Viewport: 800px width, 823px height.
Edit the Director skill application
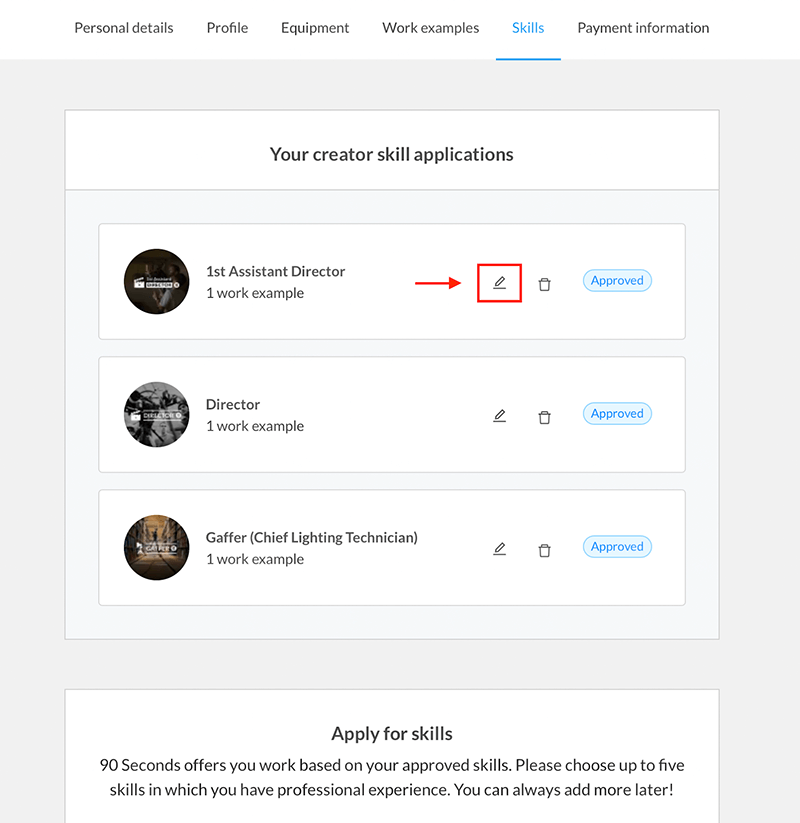point(500,415)
